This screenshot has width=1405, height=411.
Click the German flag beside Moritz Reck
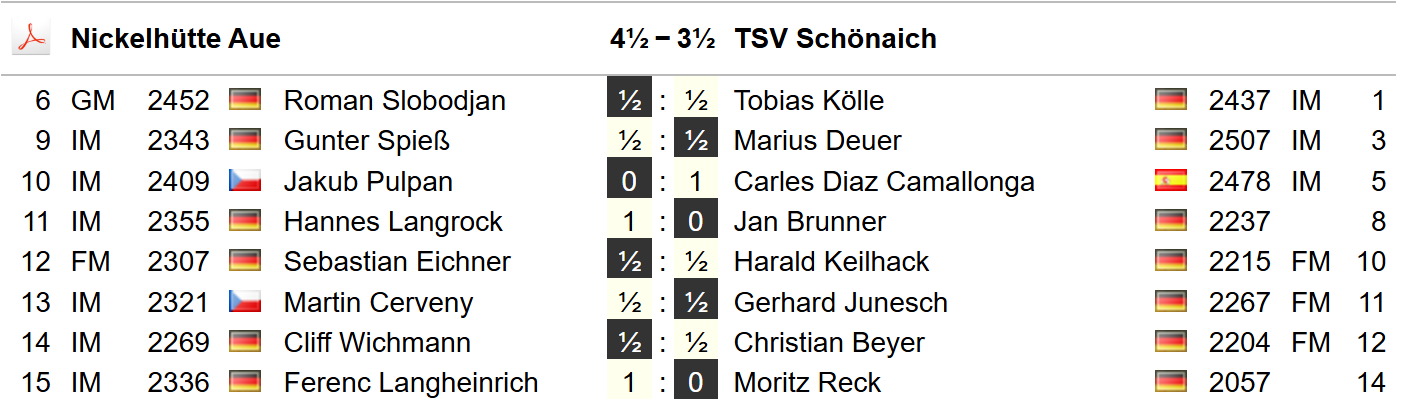tap(1170, 383)
